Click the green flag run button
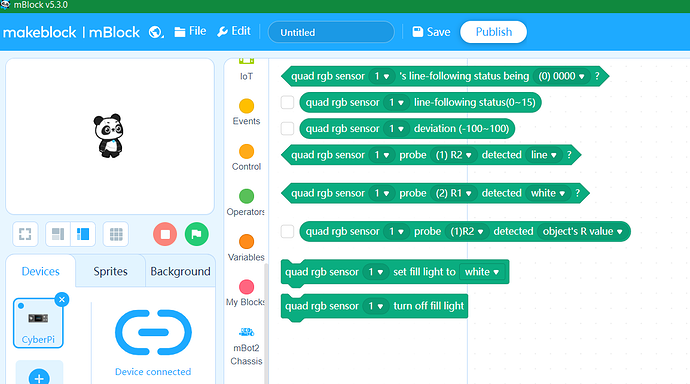Image resolution: width=690 pixels, height=384 pixels. pos(197,234)
